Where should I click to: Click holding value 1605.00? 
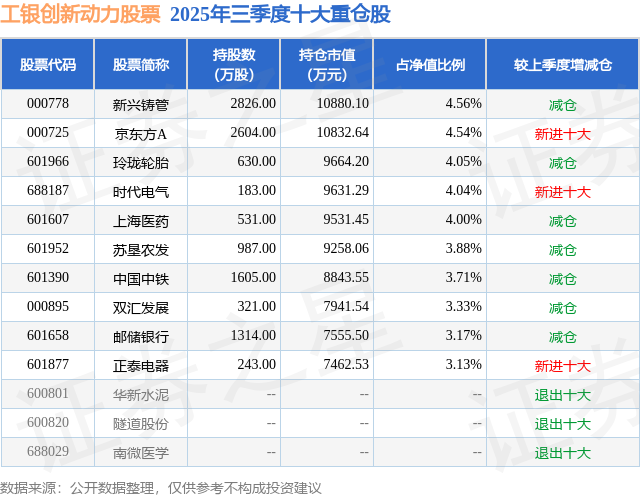coord(253,277)
